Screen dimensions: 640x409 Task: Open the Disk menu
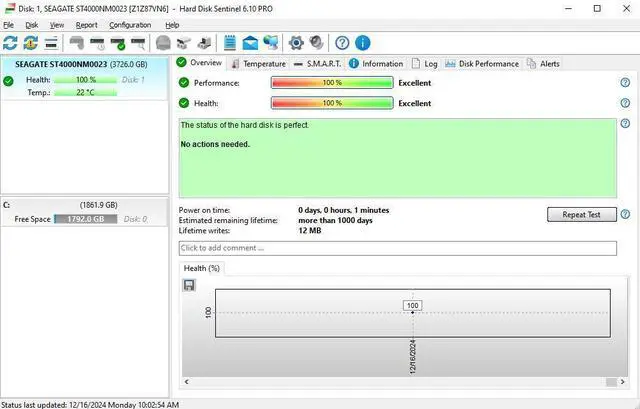tap(31, 24)
